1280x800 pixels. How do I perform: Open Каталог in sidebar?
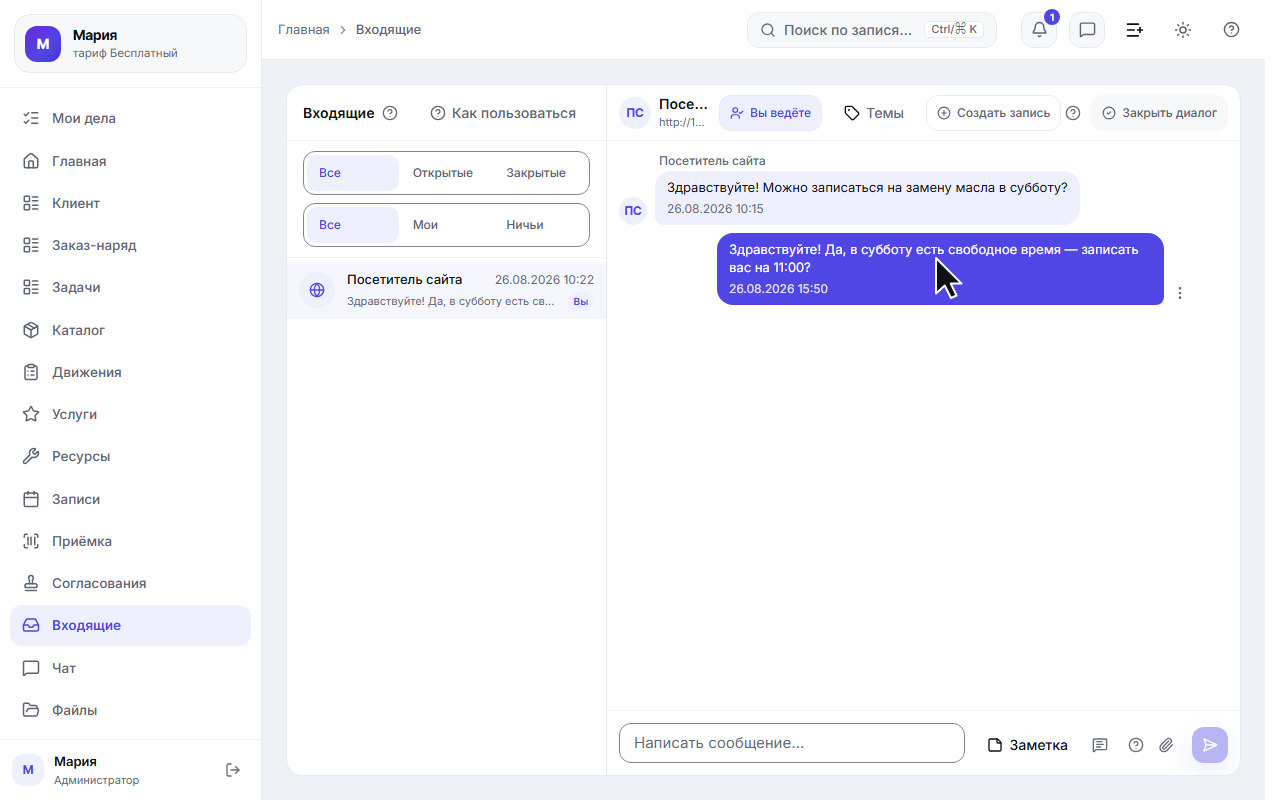point(130,330)
